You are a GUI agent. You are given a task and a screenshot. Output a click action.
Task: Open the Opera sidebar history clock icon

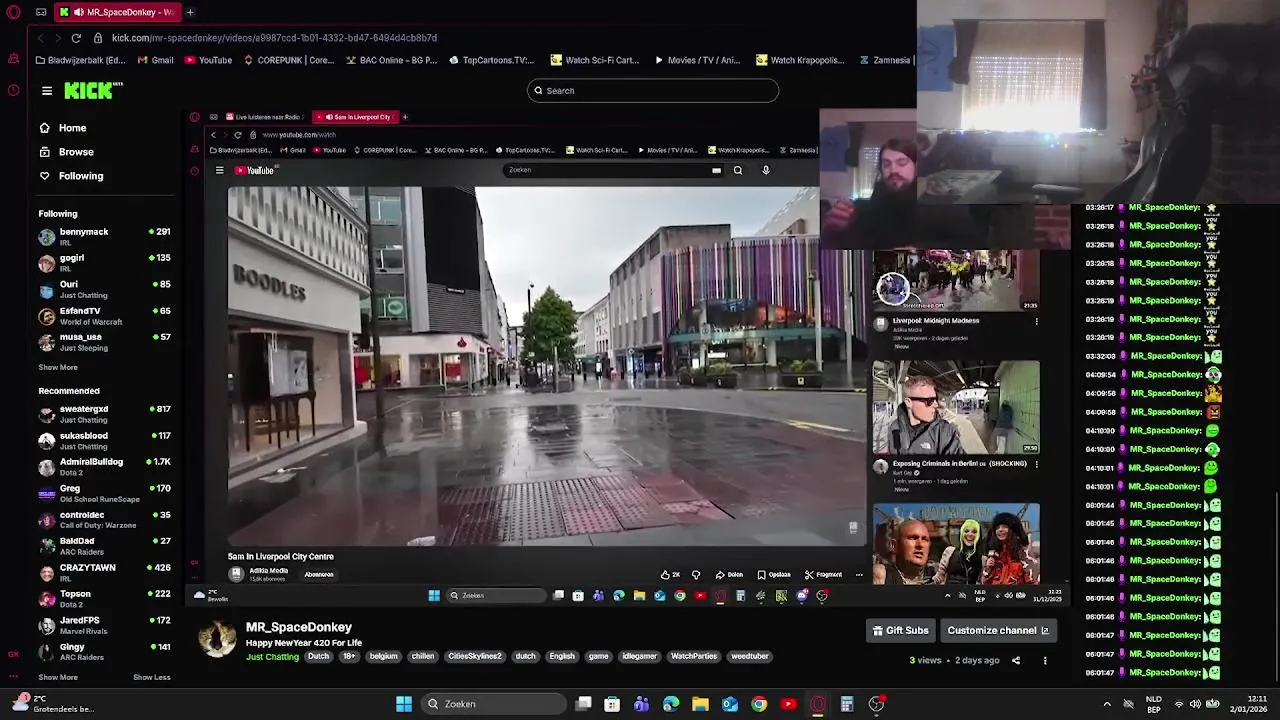pos(13,90)
